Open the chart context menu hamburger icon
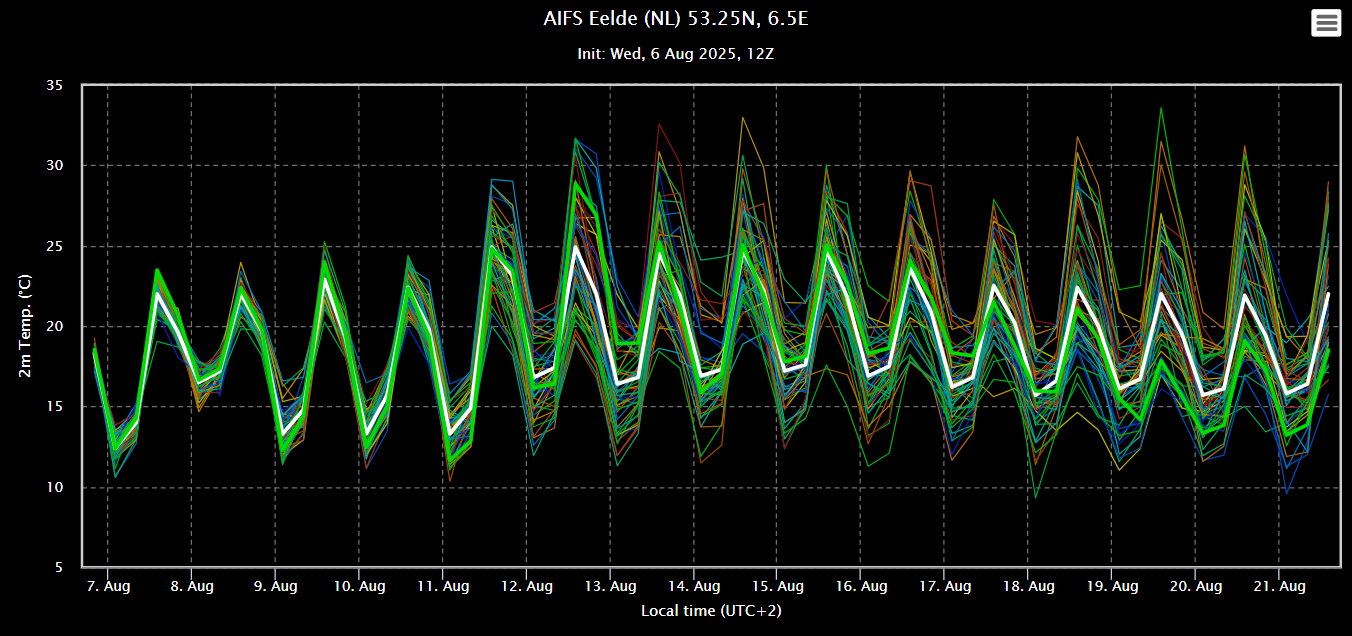The height and width of the screenshot is (636, 1352). coord(1326,22)
